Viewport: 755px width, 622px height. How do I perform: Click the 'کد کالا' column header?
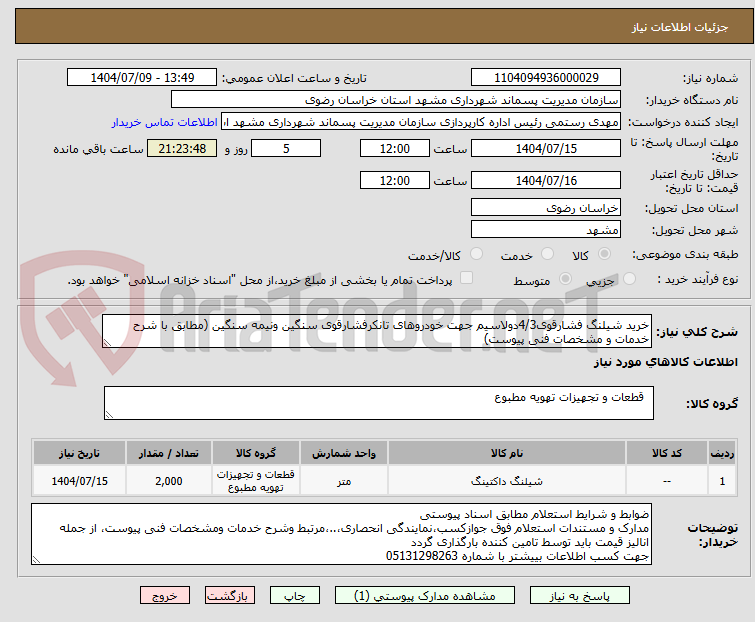click(667, 454)
